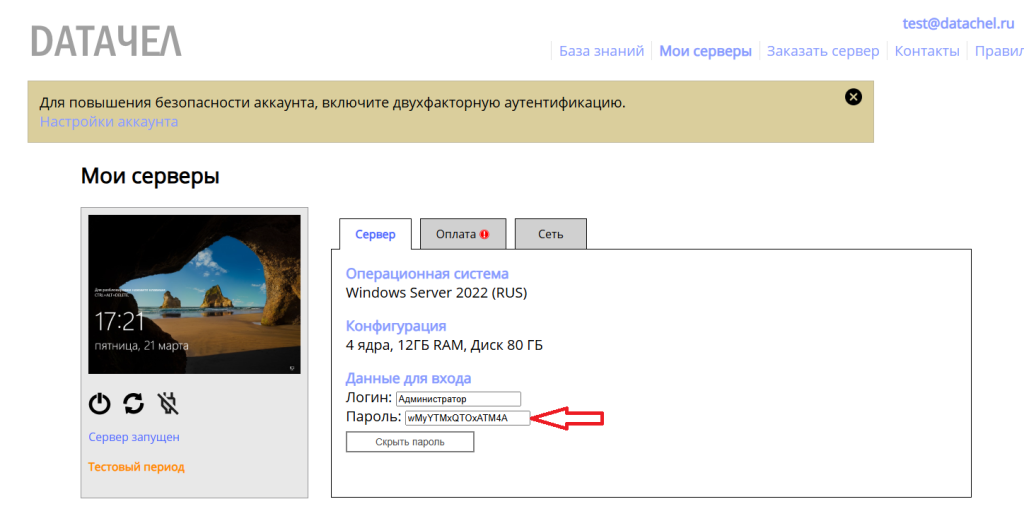This screenshot has height=516, width=1024.
Task: Click the unplug power-disconnect icon
Action: (x=168, y=403)
